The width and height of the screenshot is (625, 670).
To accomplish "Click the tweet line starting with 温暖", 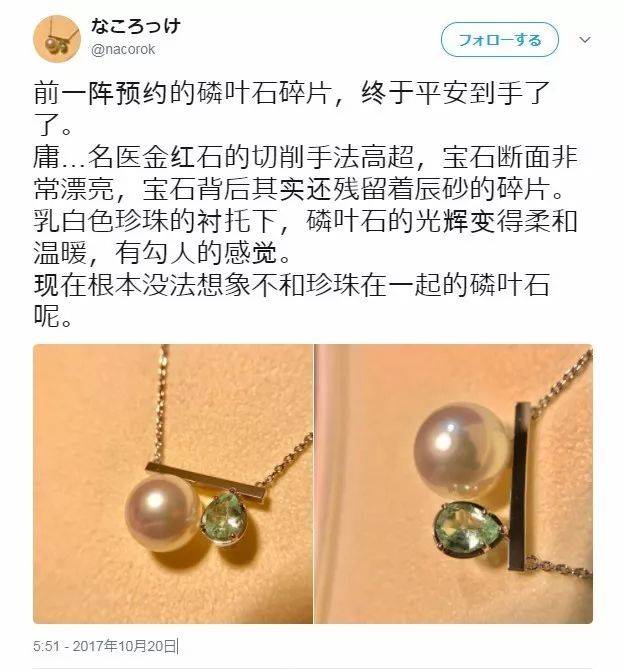I will (162, 253).
